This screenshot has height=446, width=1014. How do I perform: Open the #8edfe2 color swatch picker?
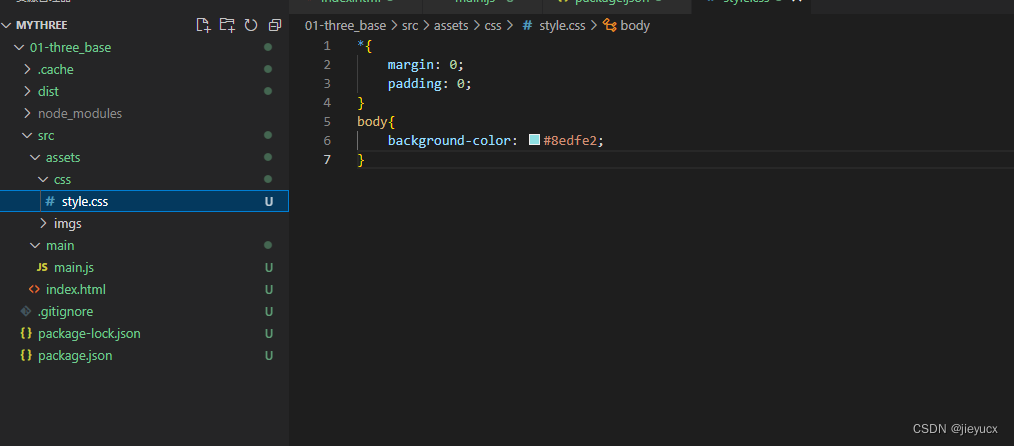tap(535, 140)
